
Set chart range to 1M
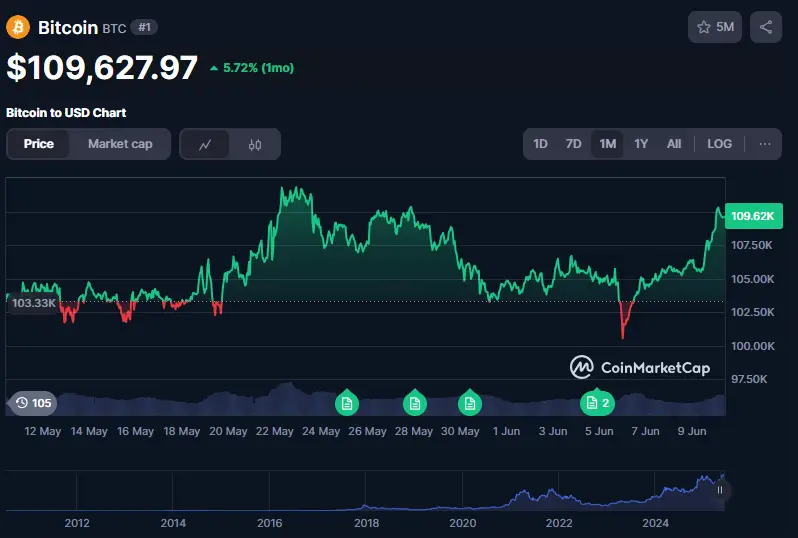tap(608, 144)
